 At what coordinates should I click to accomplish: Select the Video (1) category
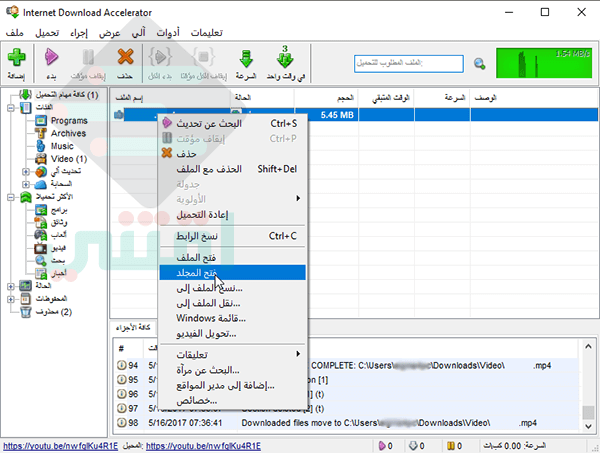[x=69, y=159]
